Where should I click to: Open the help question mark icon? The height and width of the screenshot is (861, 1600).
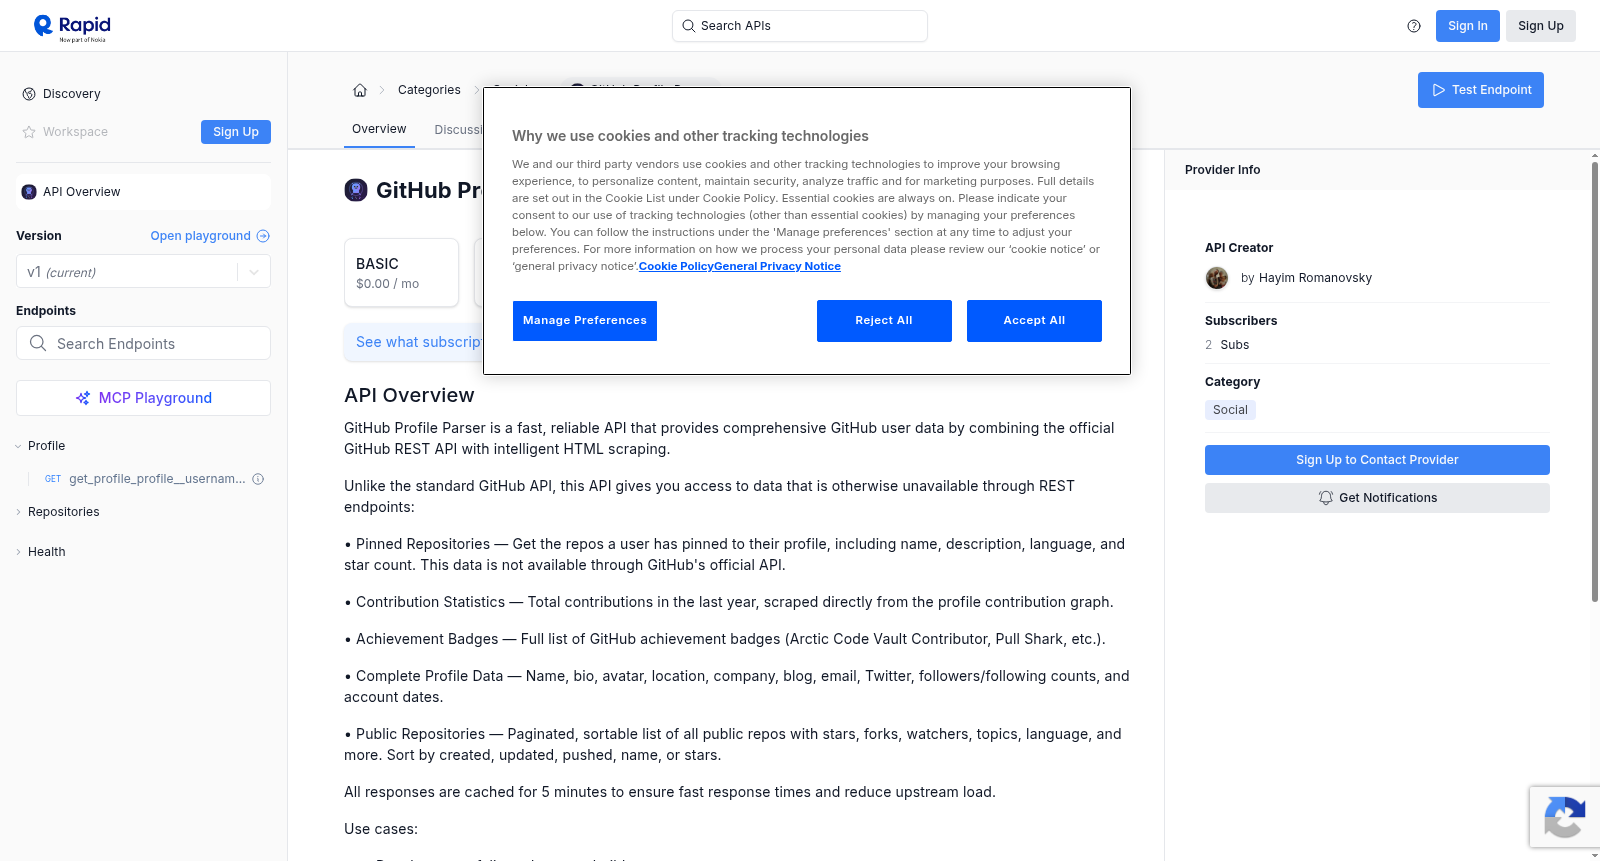pyautogui.click(x=1414, y=26)
